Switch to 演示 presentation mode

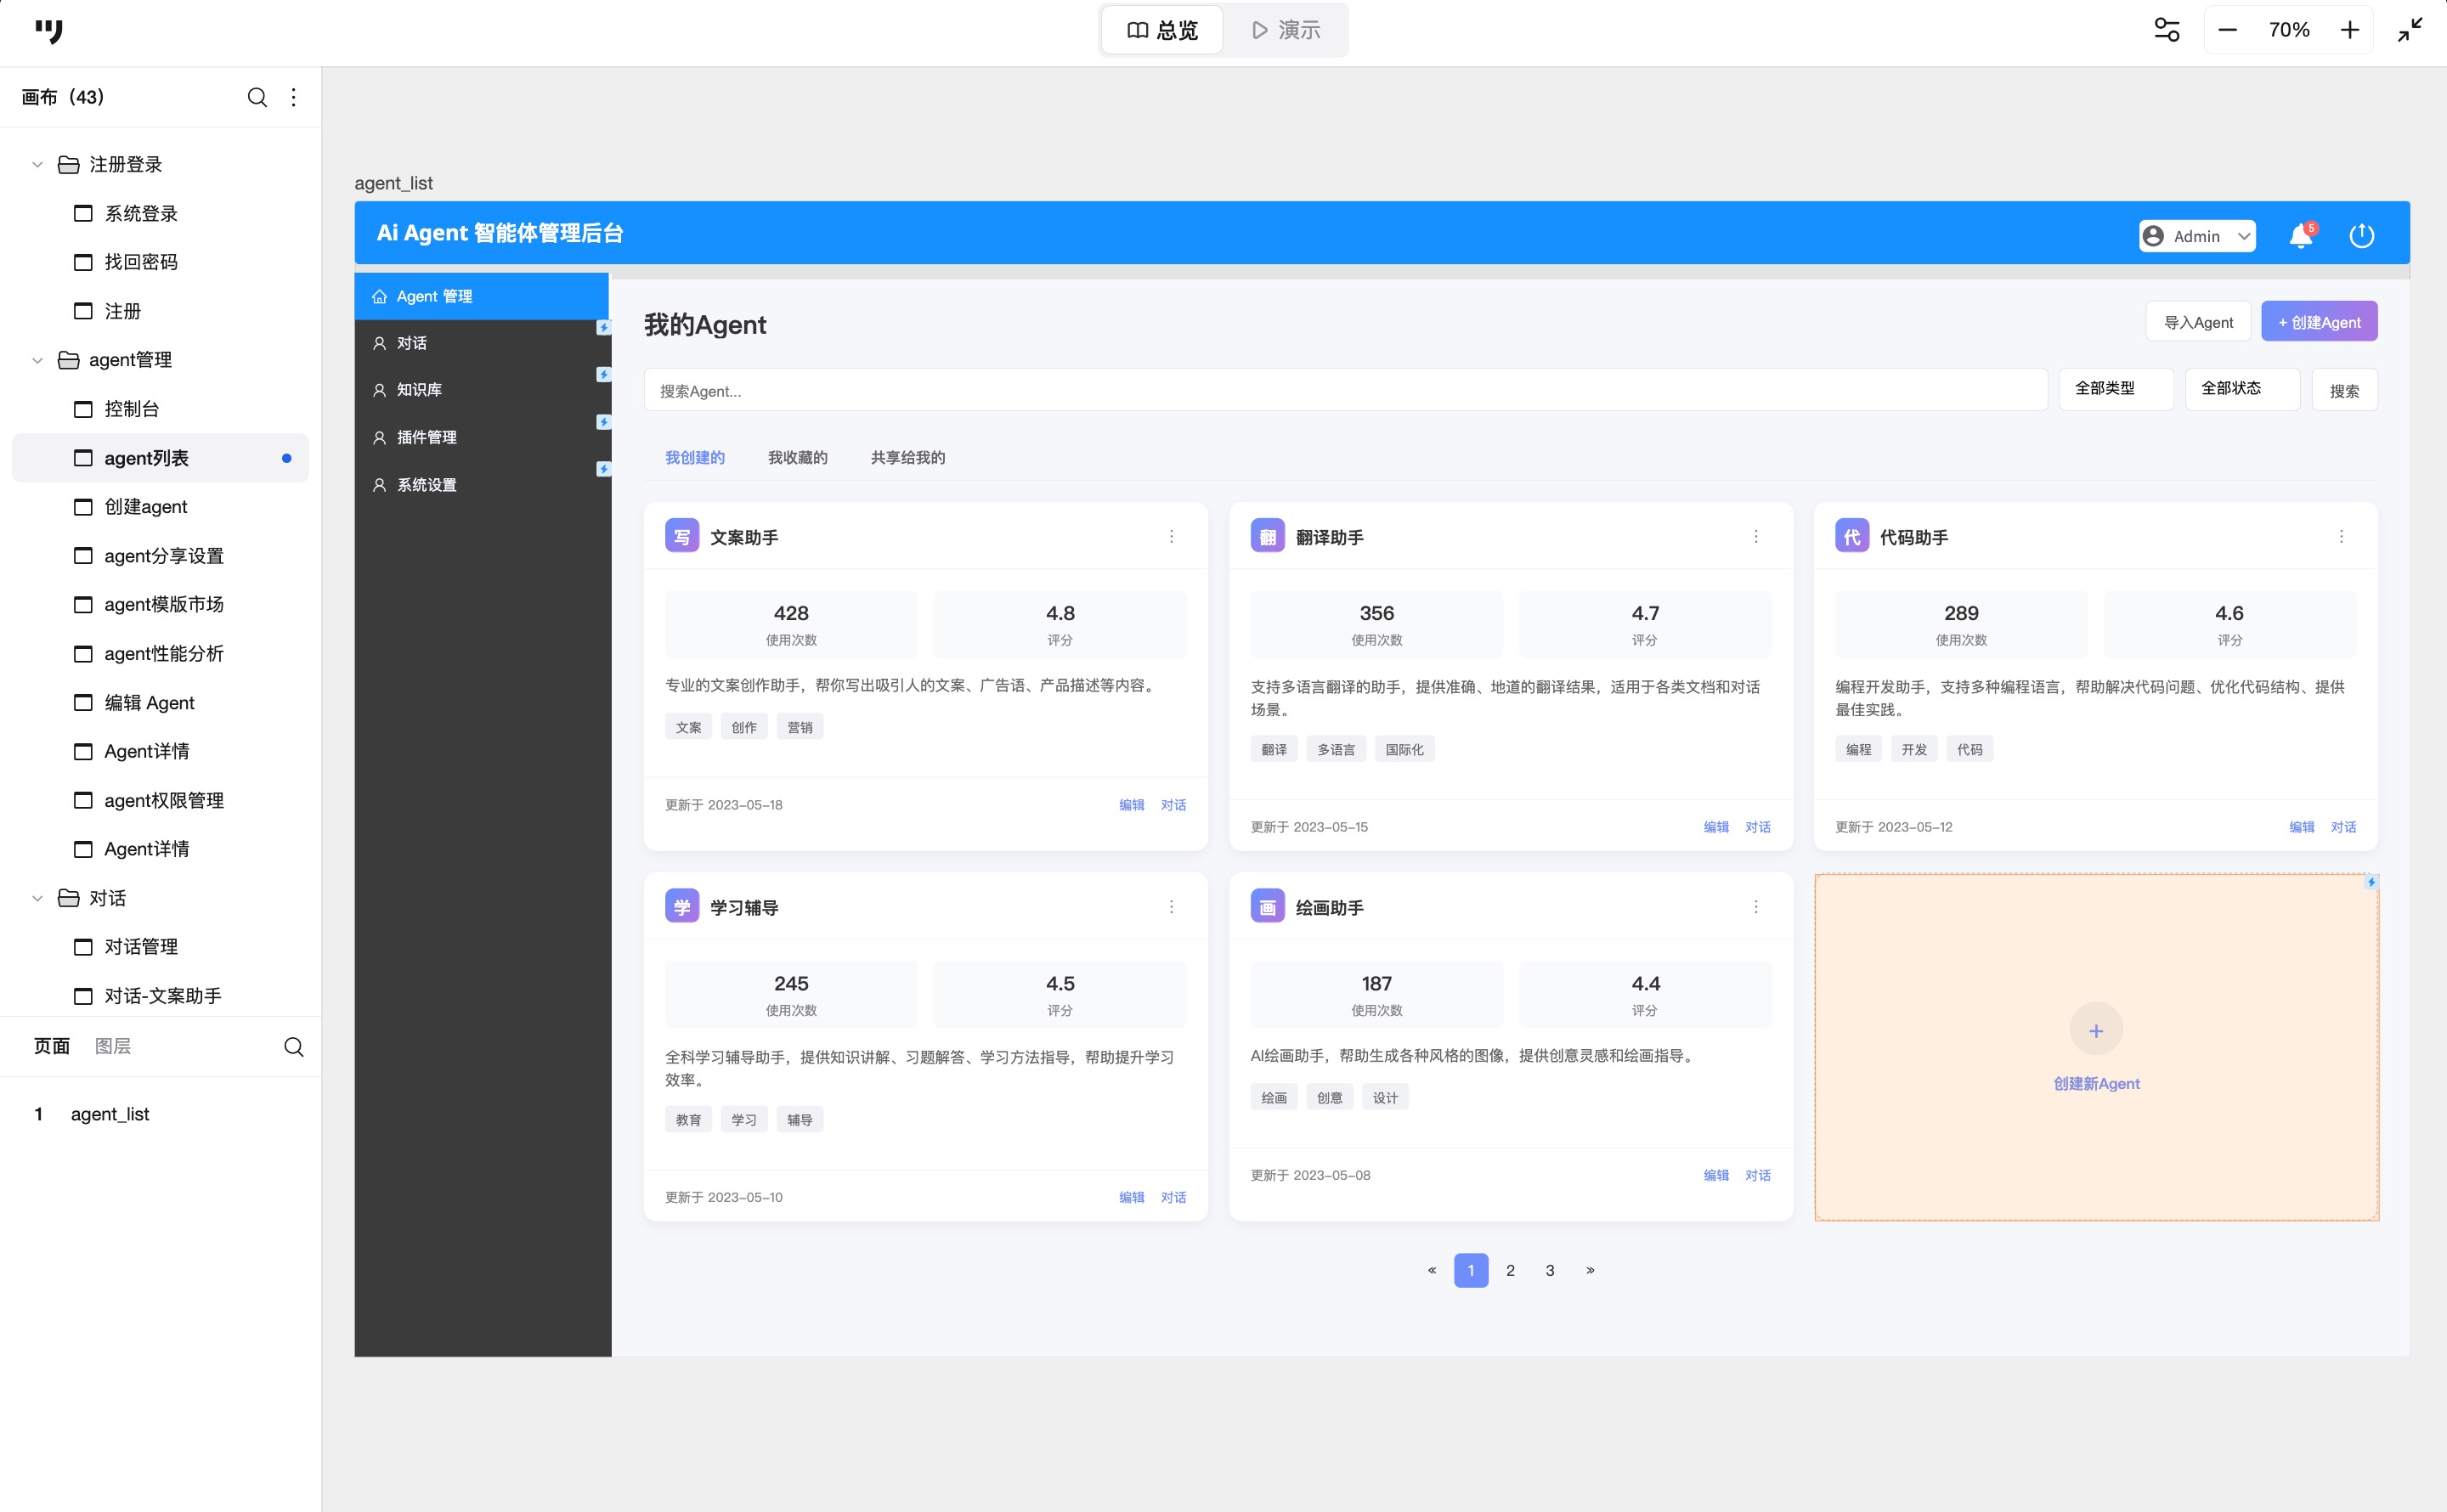click(1286, 30)
